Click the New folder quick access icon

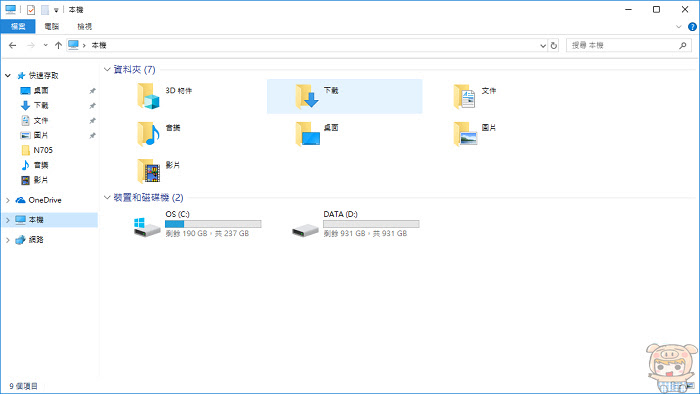45,9
